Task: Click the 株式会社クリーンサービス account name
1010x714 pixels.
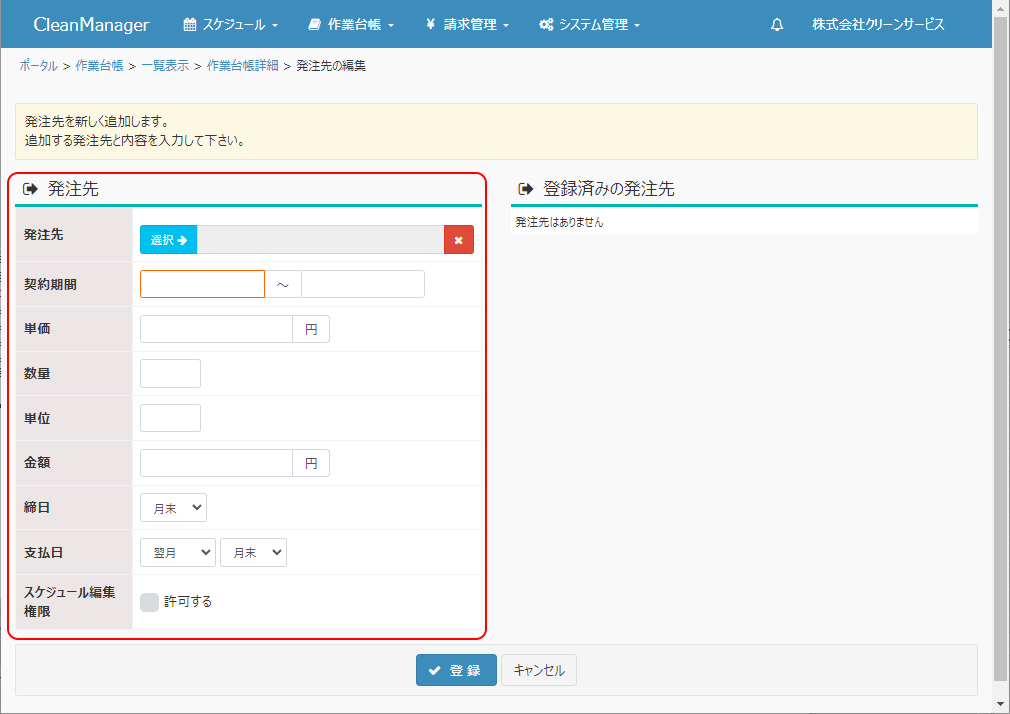Action: (877, 25)
